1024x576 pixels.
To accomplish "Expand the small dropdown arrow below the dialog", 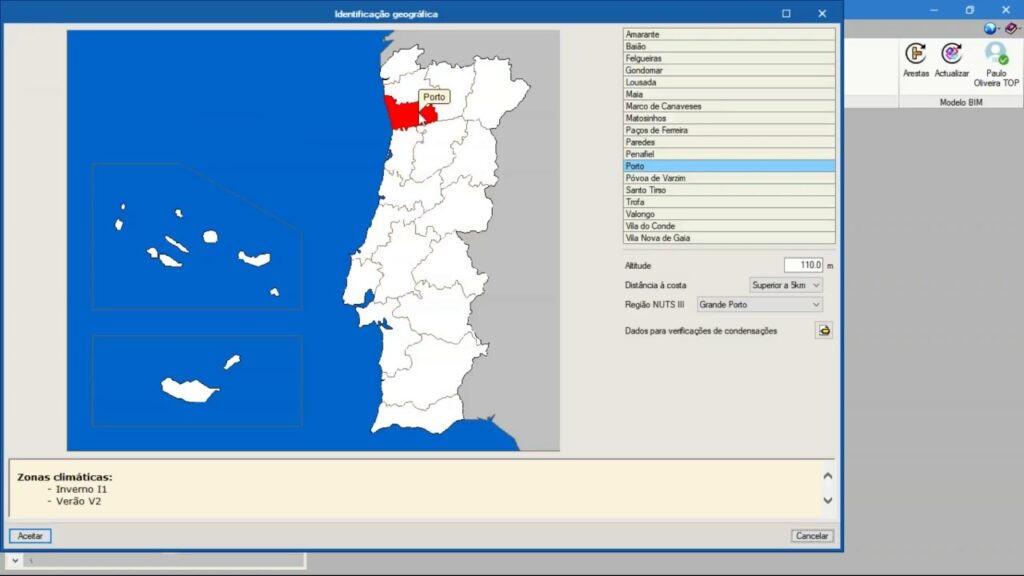I will [x=15, y=561].
